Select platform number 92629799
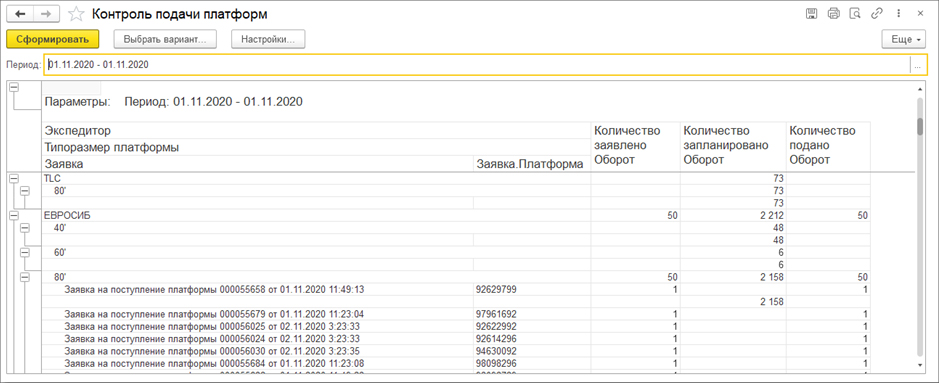Viewport: 939px width, 383px height. pyautogui.click(x=496, y=290)
